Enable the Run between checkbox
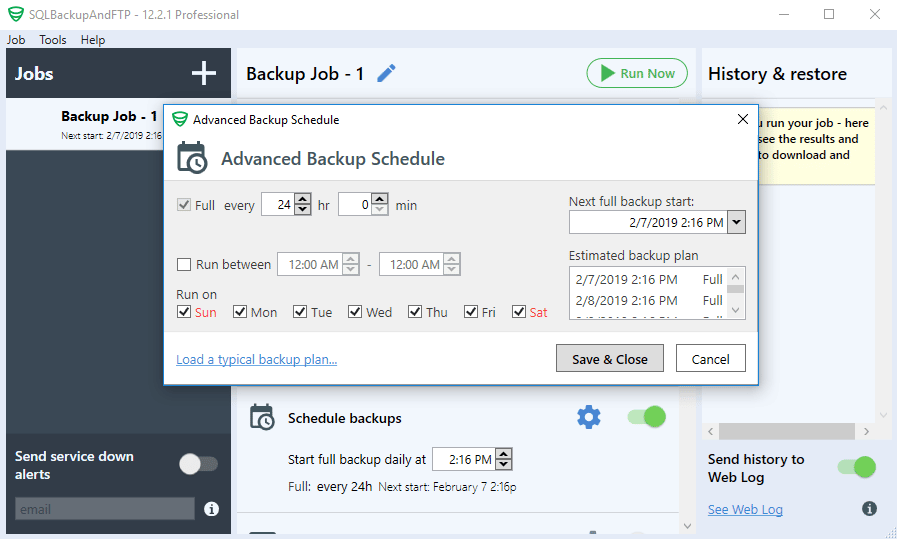The height and width of the screenshot is (539, 897). coord(184,264)
